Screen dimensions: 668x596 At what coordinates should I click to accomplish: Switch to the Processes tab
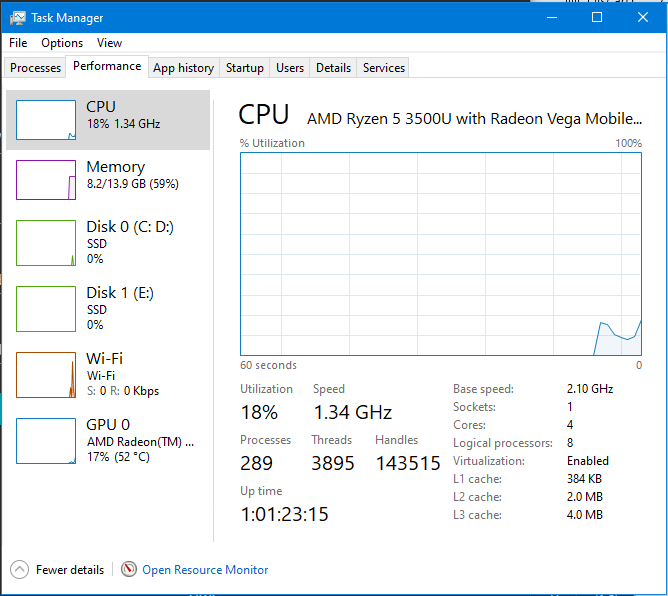tap(35, 68)
